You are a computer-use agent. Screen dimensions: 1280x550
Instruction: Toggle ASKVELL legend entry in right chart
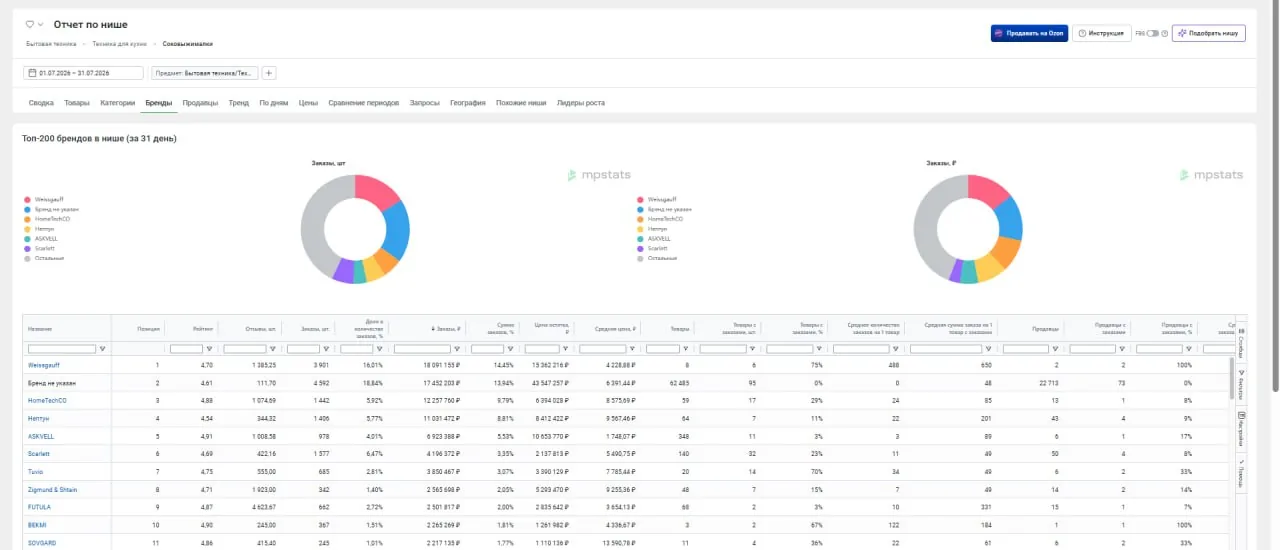click(x=654, y=238)
